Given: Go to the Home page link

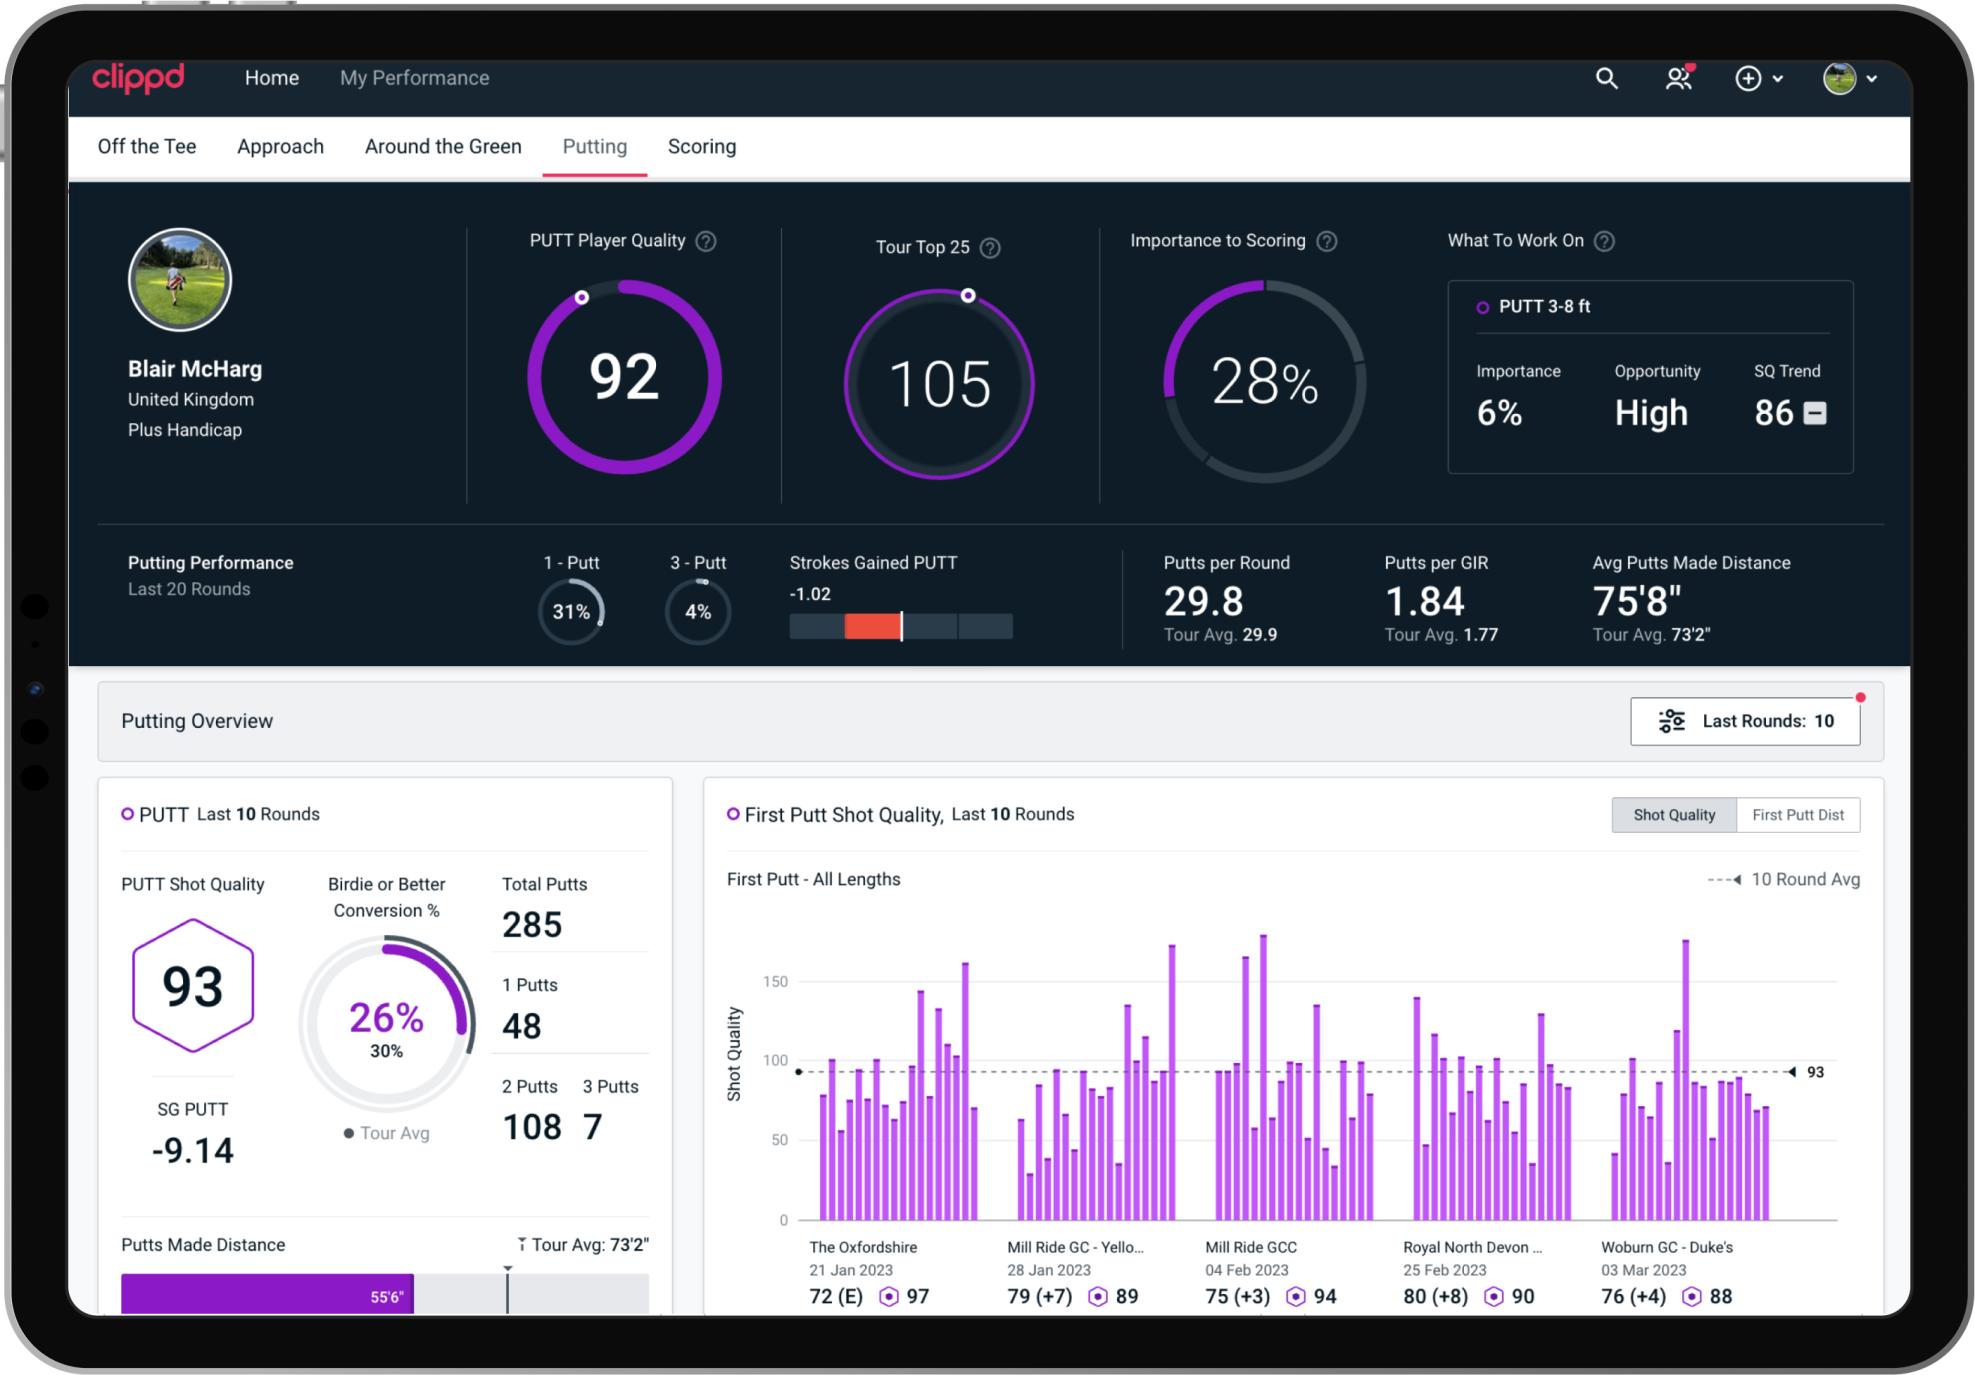Looking at the screenshot, I should (271, 78).
